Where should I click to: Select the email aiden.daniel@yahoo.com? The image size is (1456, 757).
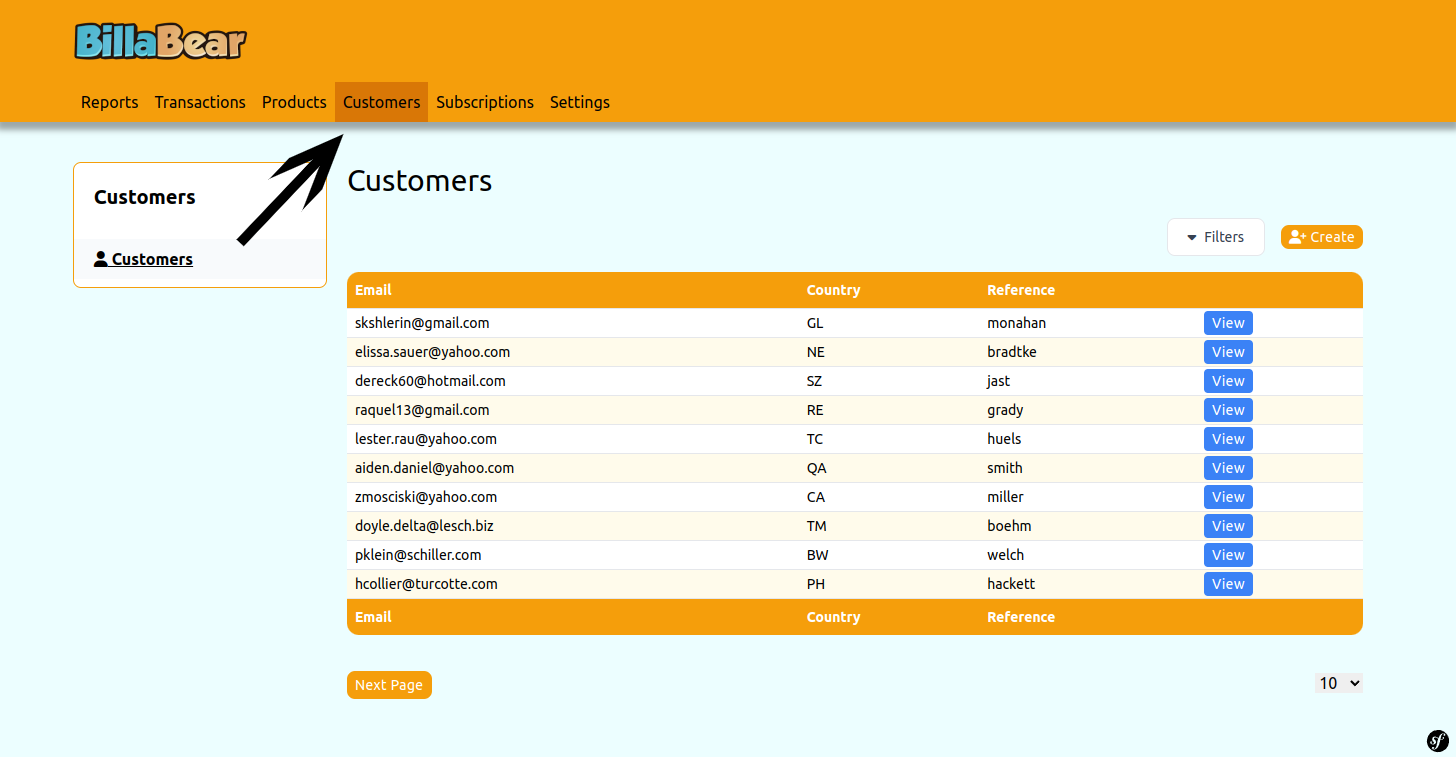435,468
